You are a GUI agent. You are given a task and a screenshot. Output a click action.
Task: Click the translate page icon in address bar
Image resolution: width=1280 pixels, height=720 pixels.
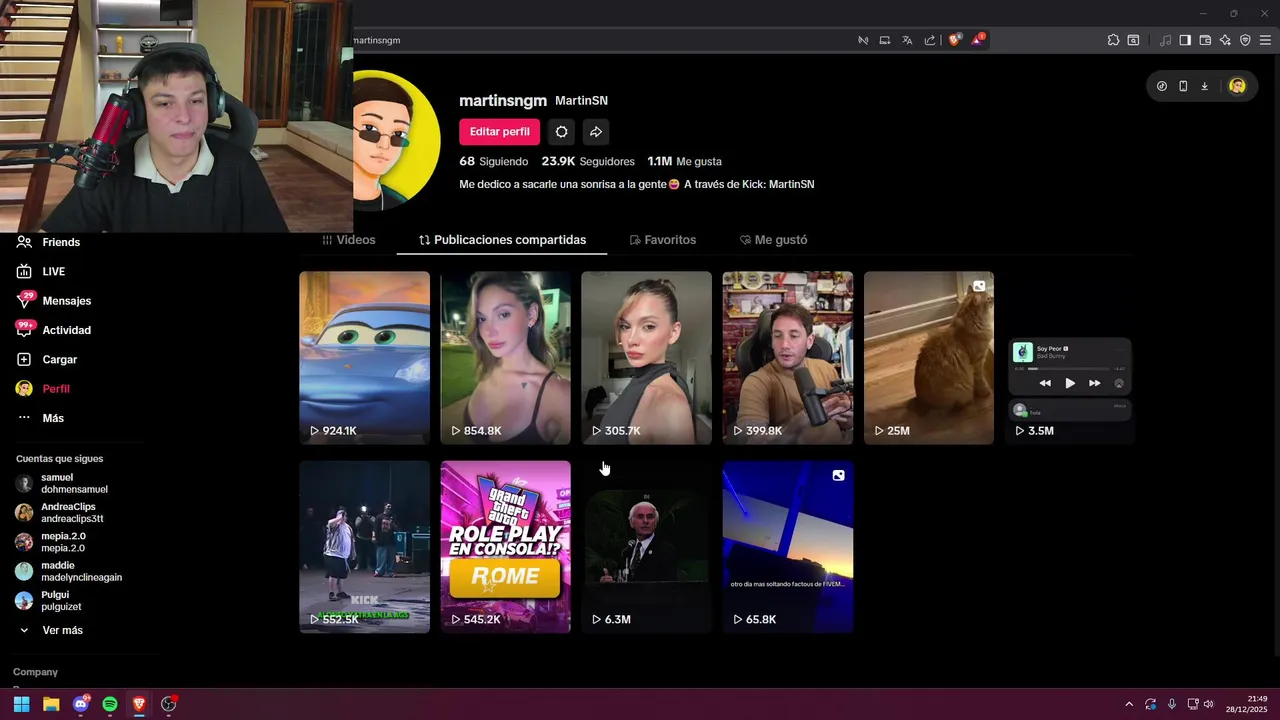pos(907,40)
